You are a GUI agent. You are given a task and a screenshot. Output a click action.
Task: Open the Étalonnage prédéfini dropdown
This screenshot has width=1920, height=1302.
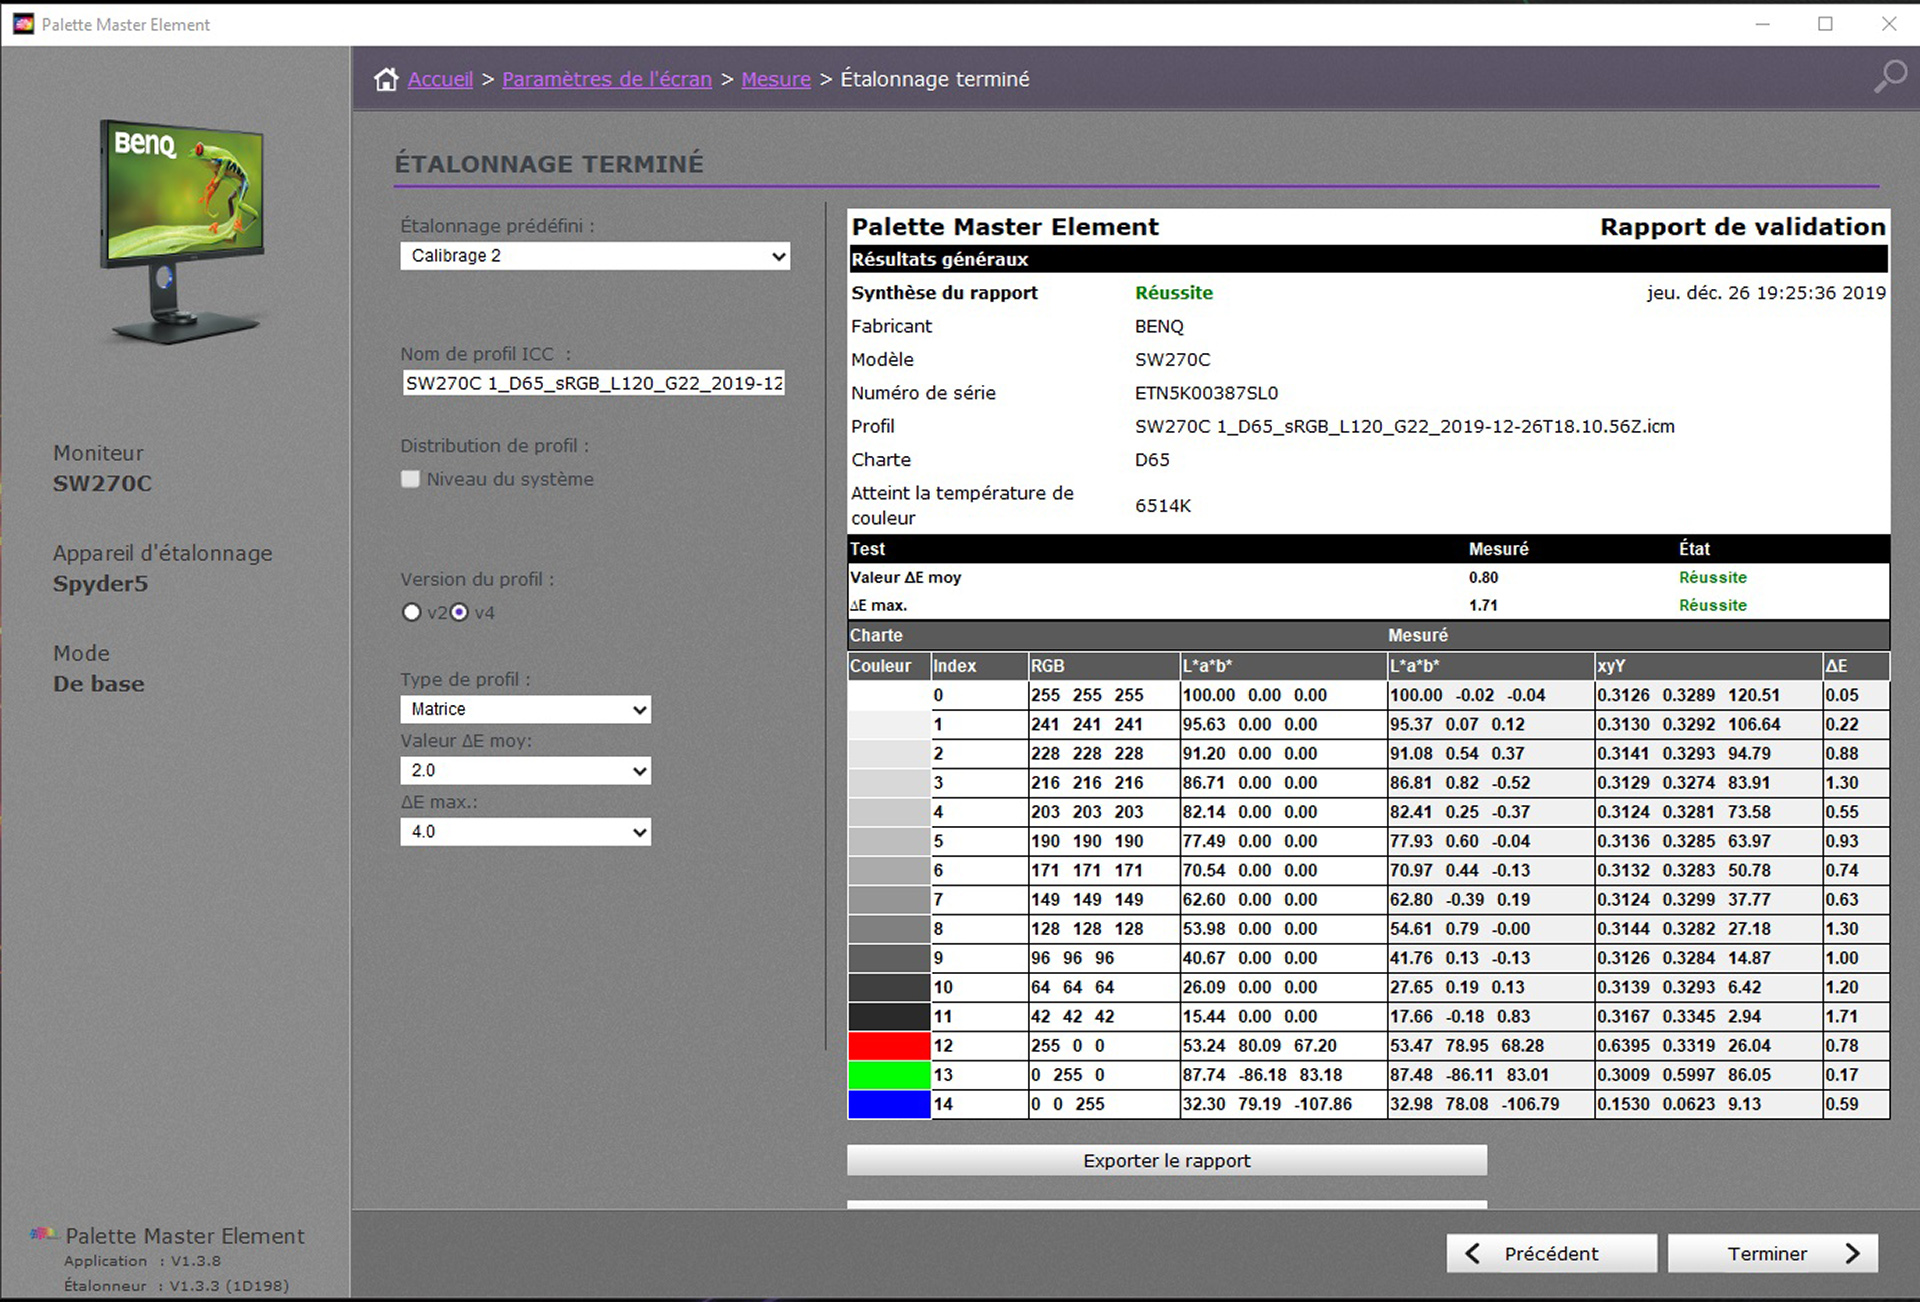click(x=595, y=256)
